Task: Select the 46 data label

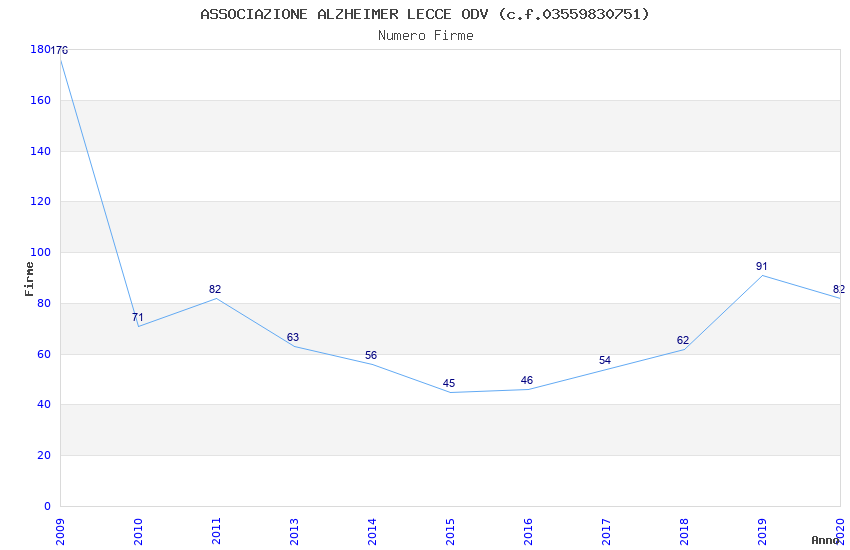Action: tap(527, 380)
